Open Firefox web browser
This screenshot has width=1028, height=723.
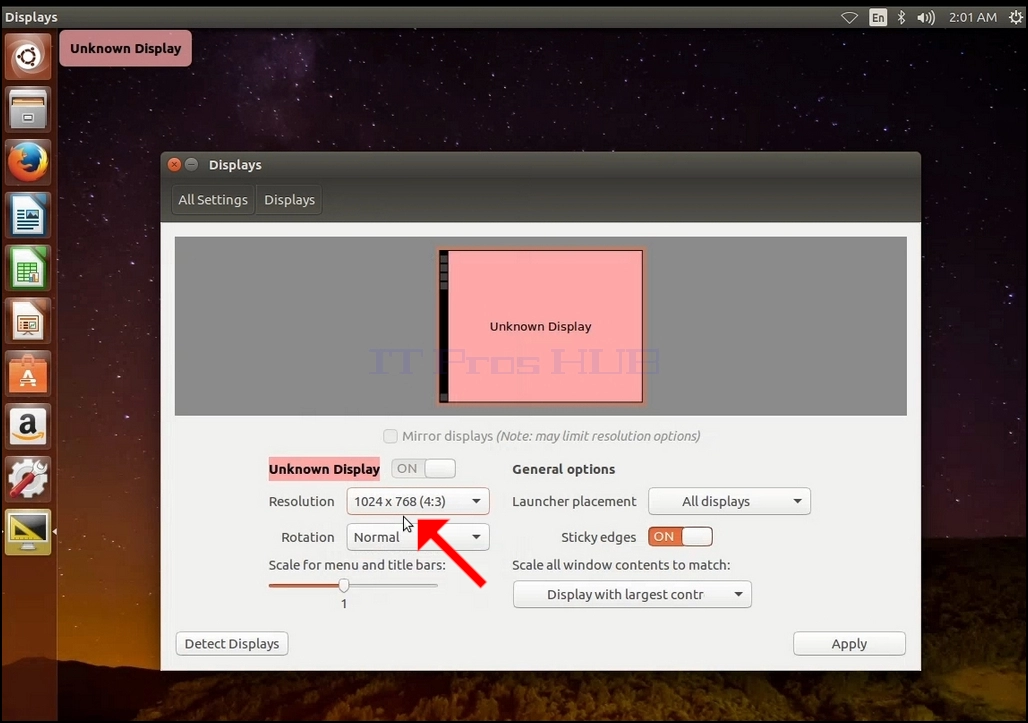28,162
